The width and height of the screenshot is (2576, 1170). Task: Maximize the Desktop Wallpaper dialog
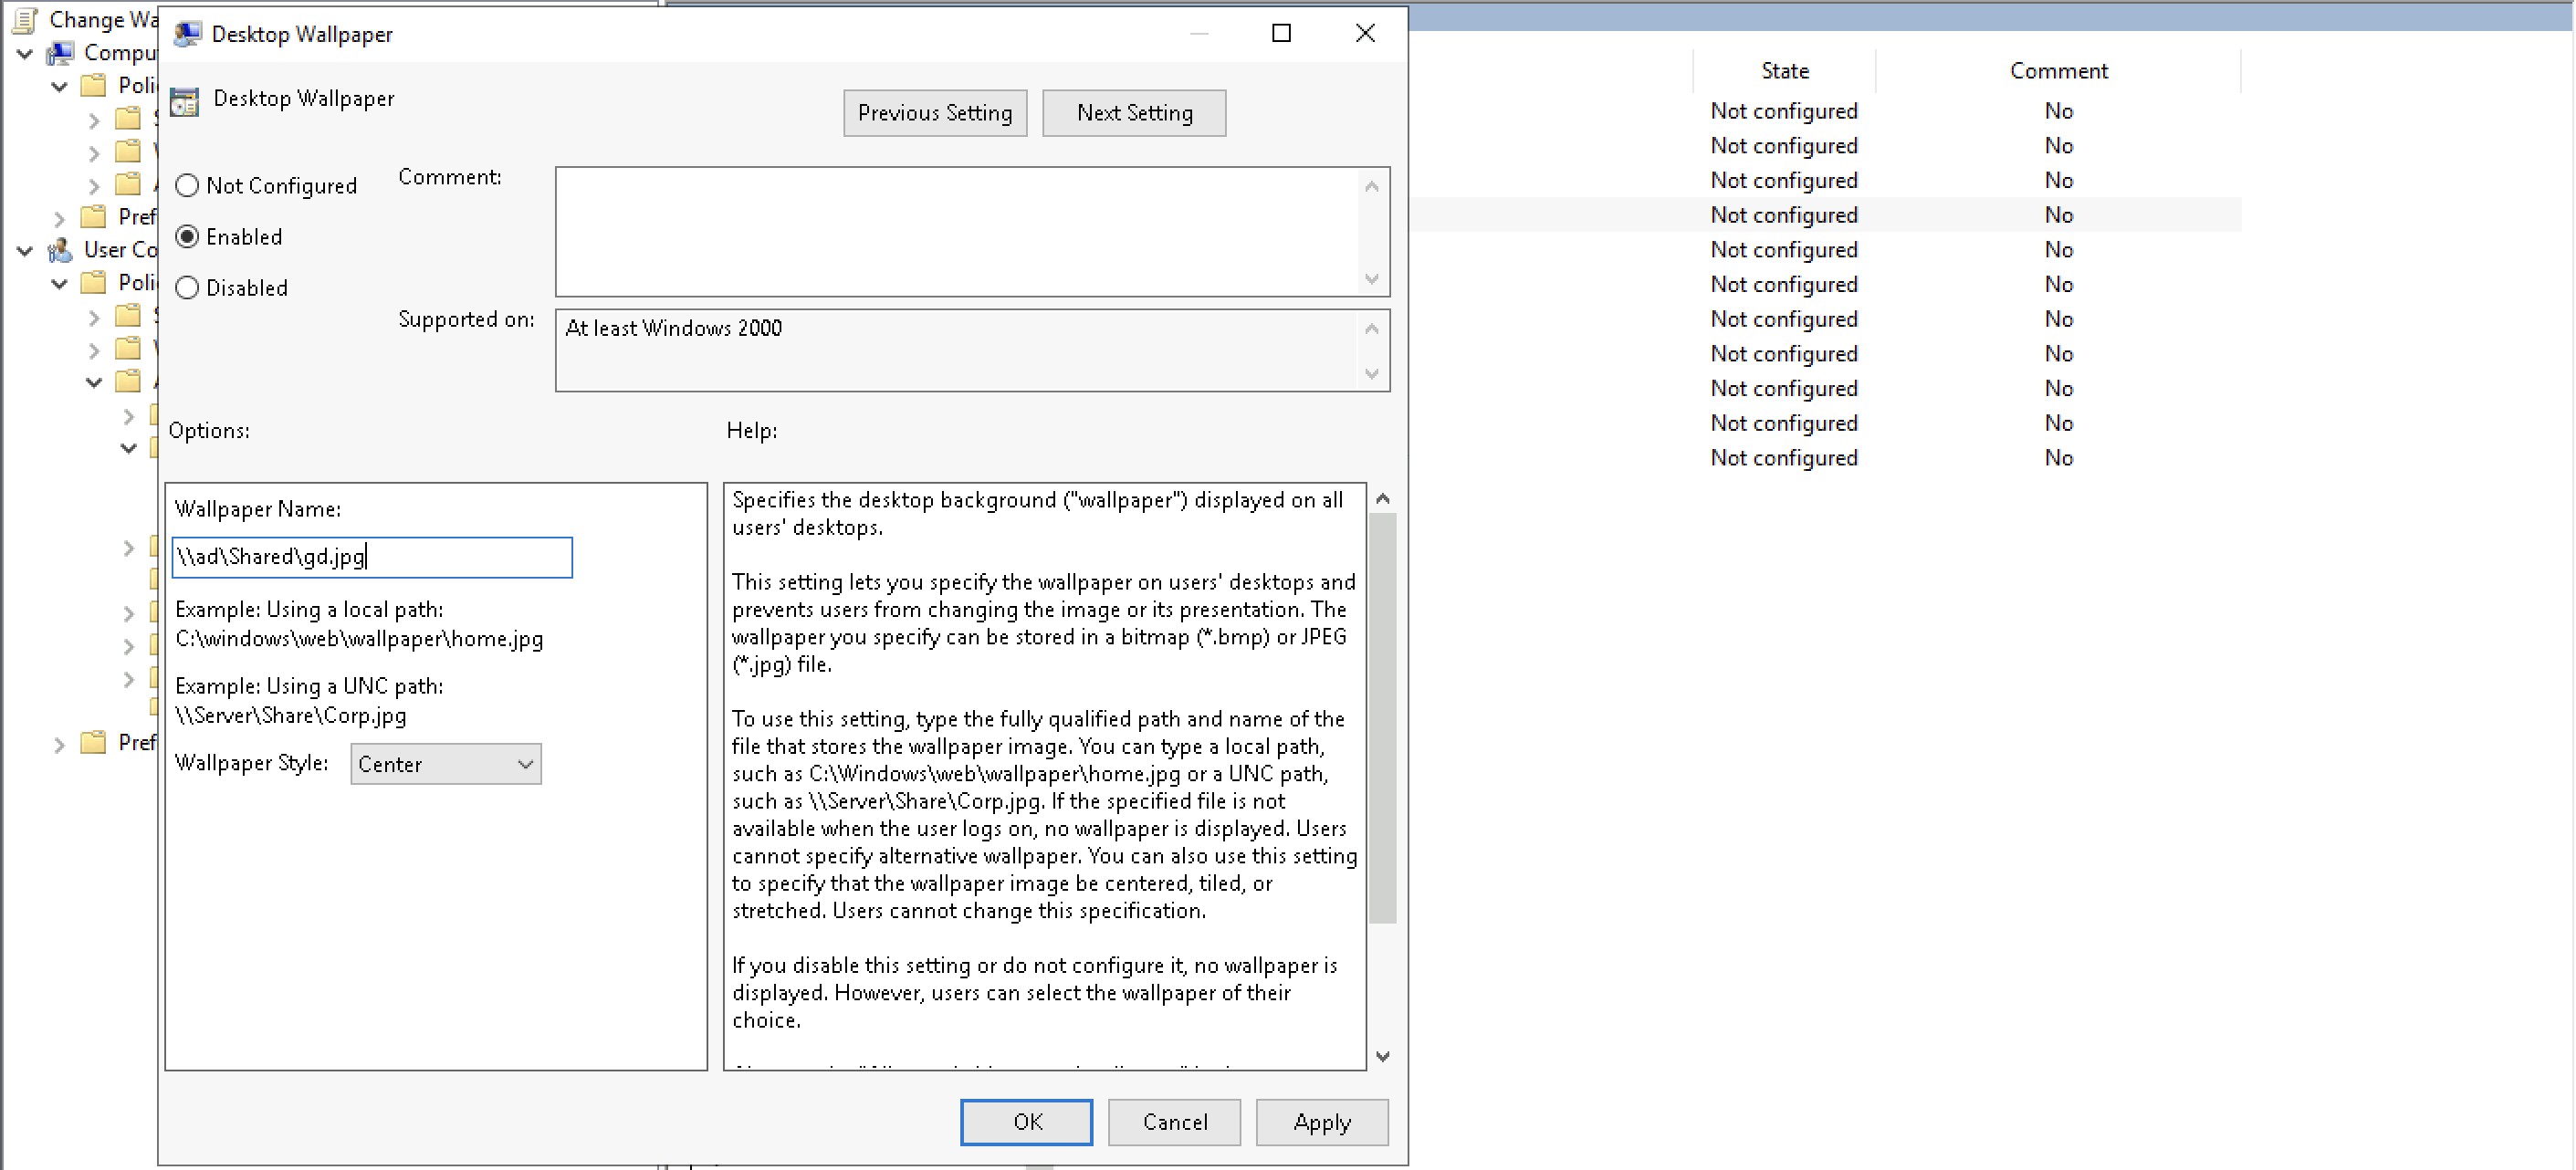[1281, 34]
